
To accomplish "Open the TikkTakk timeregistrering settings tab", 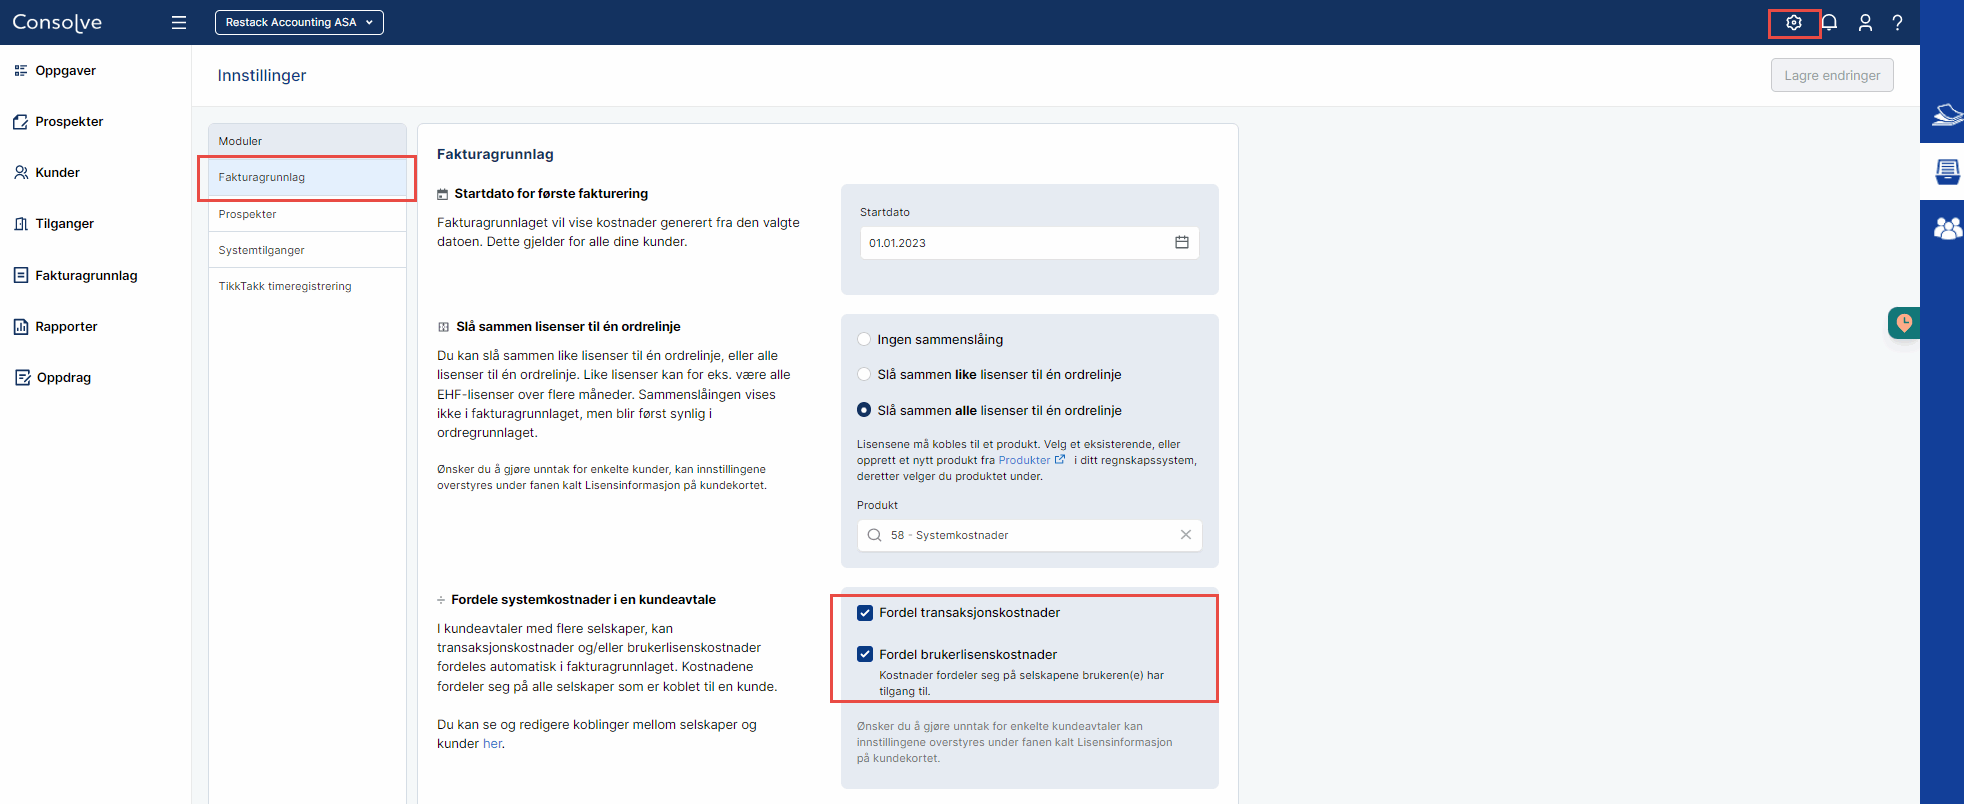I will point(307,286).
